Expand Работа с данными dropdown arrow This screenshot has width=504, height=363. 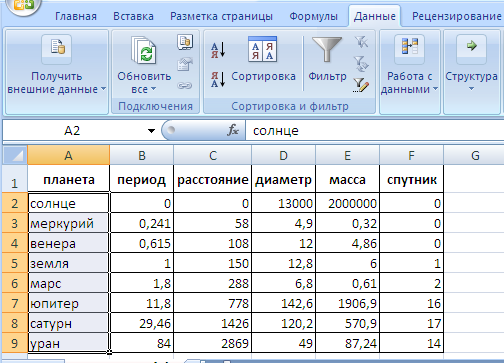(x=435, y=89)
